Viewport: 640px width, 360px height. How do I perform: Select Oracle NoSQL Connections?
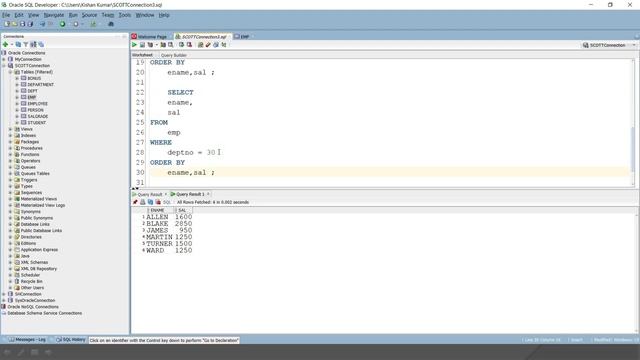click(33, 307)
